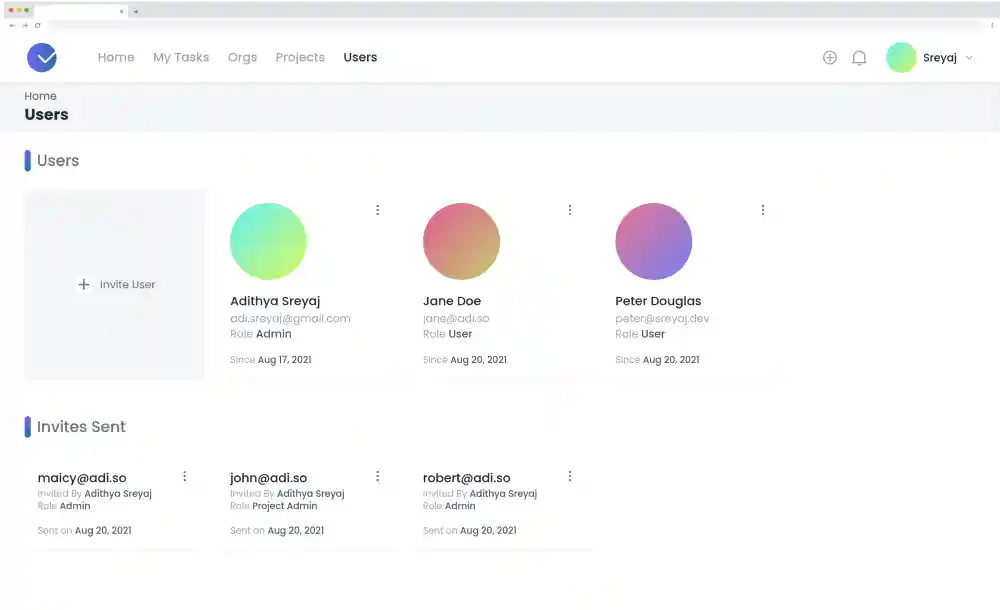Open options menu on Adithya Sreyaj's card

point(377,210)
